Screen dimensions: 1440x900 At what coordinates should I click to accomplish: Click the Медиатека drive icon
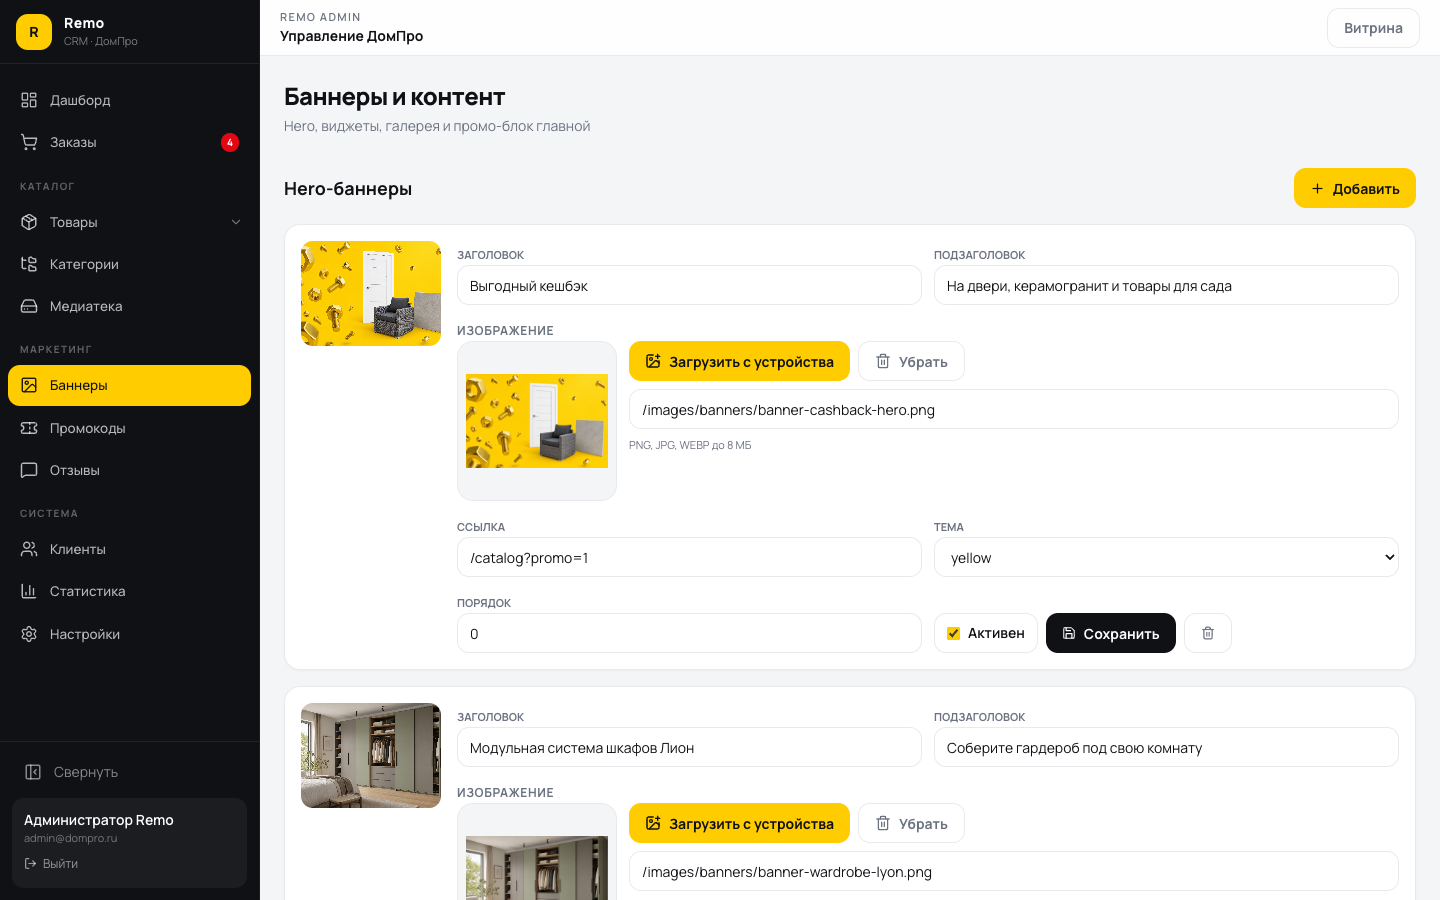point(29,306)
